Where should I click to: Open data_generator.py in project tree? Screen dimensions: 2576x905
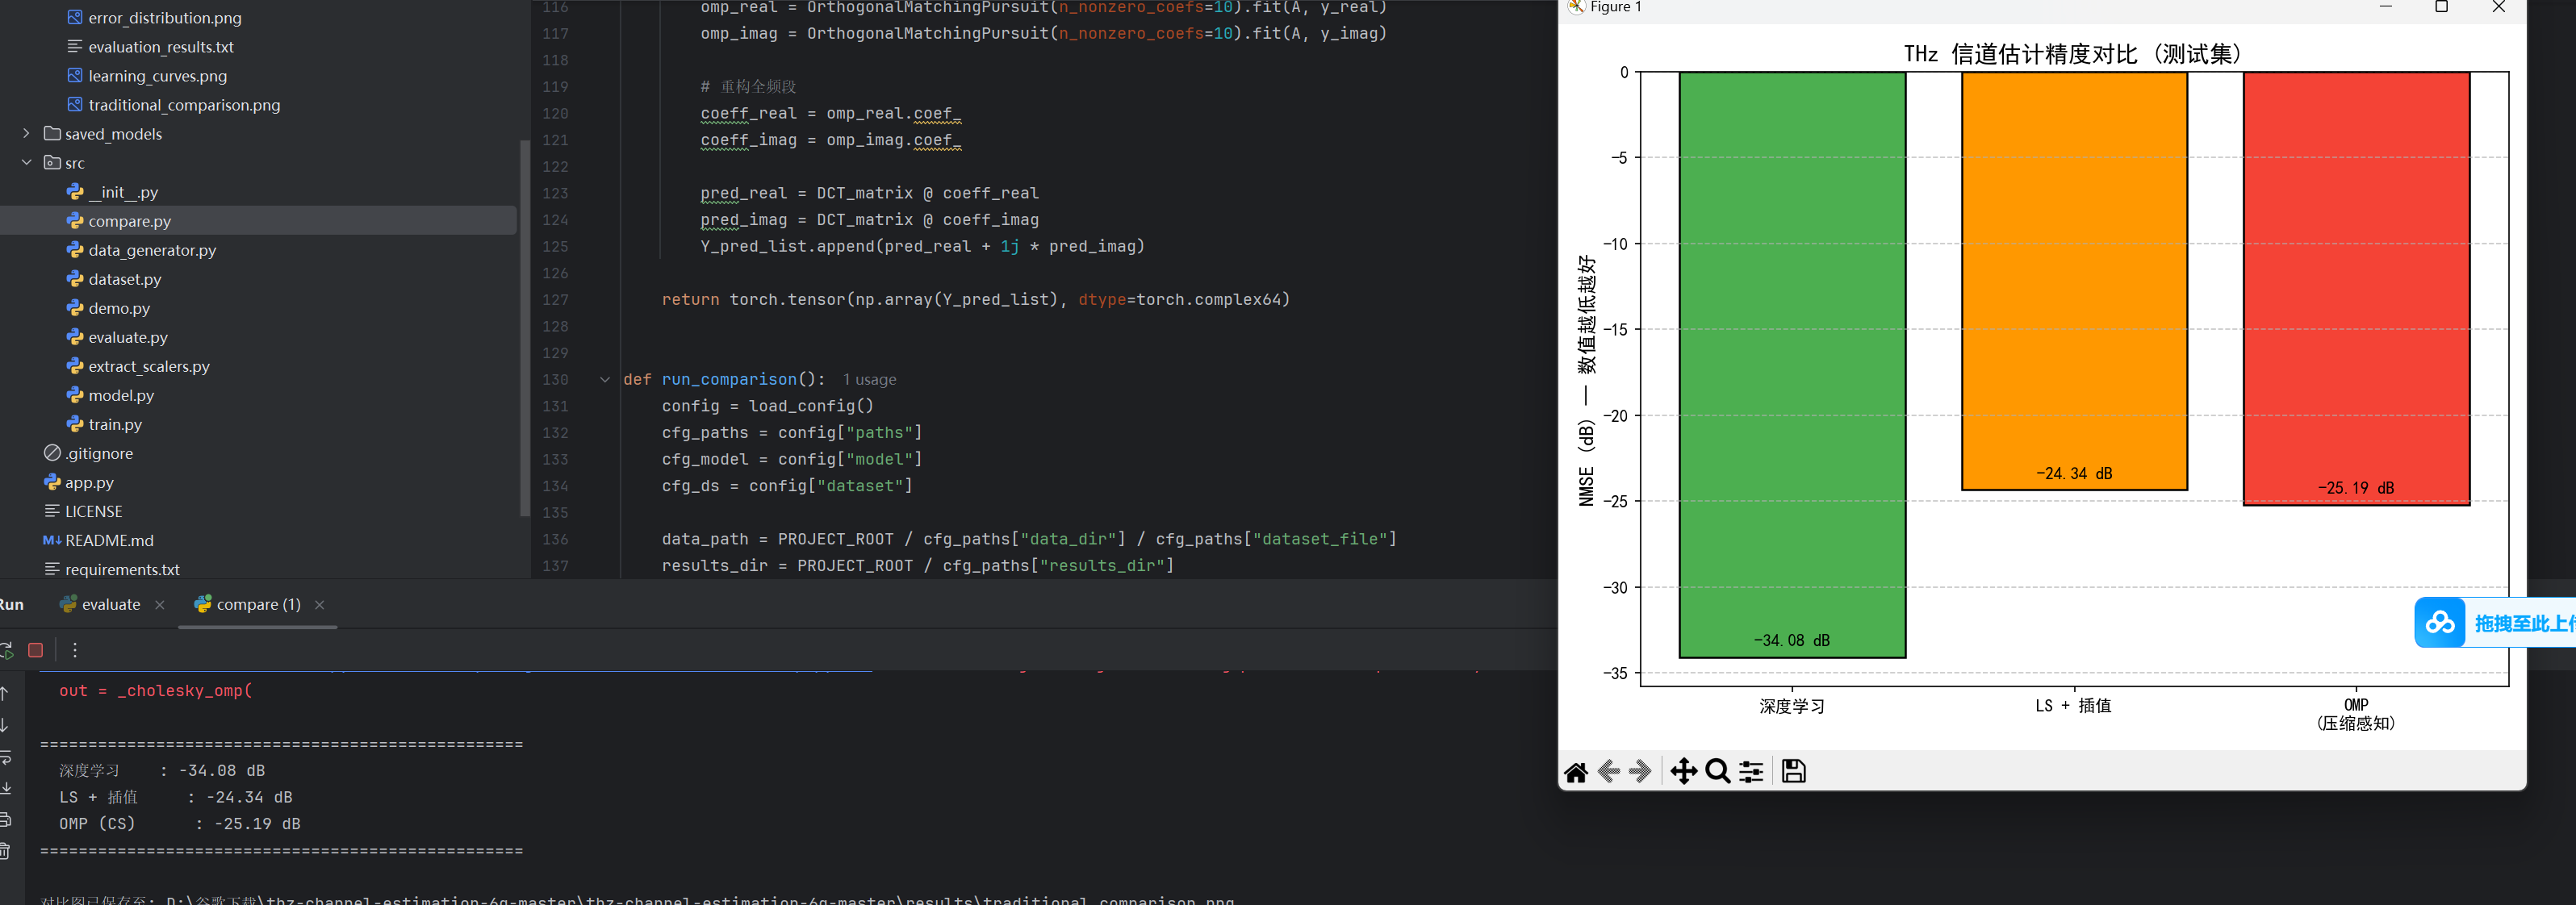[152, 250]
